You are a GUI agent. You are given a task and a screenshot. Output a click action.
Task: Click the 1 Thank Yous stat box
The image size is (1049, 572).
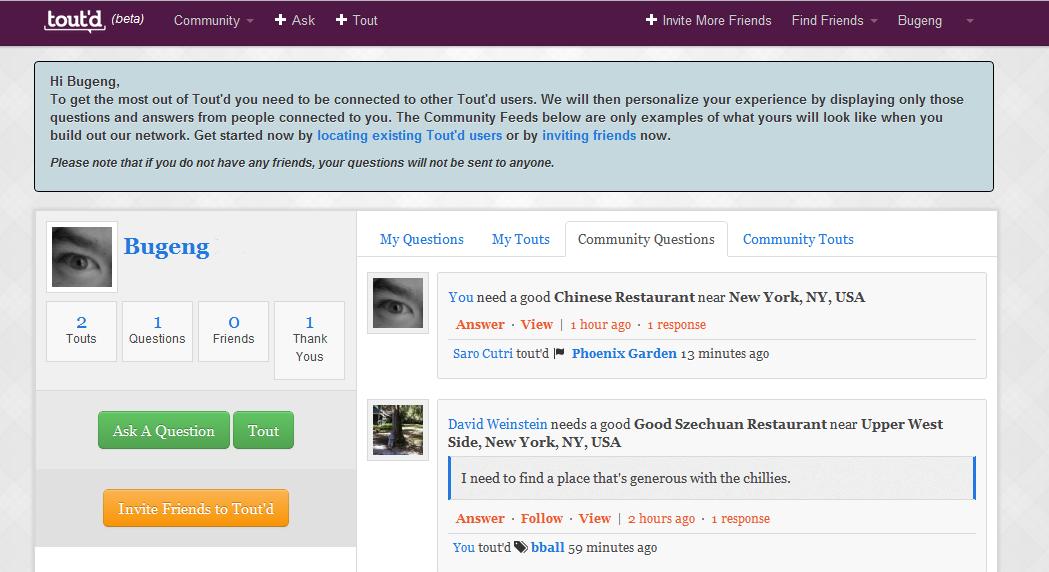coord(310,340)
